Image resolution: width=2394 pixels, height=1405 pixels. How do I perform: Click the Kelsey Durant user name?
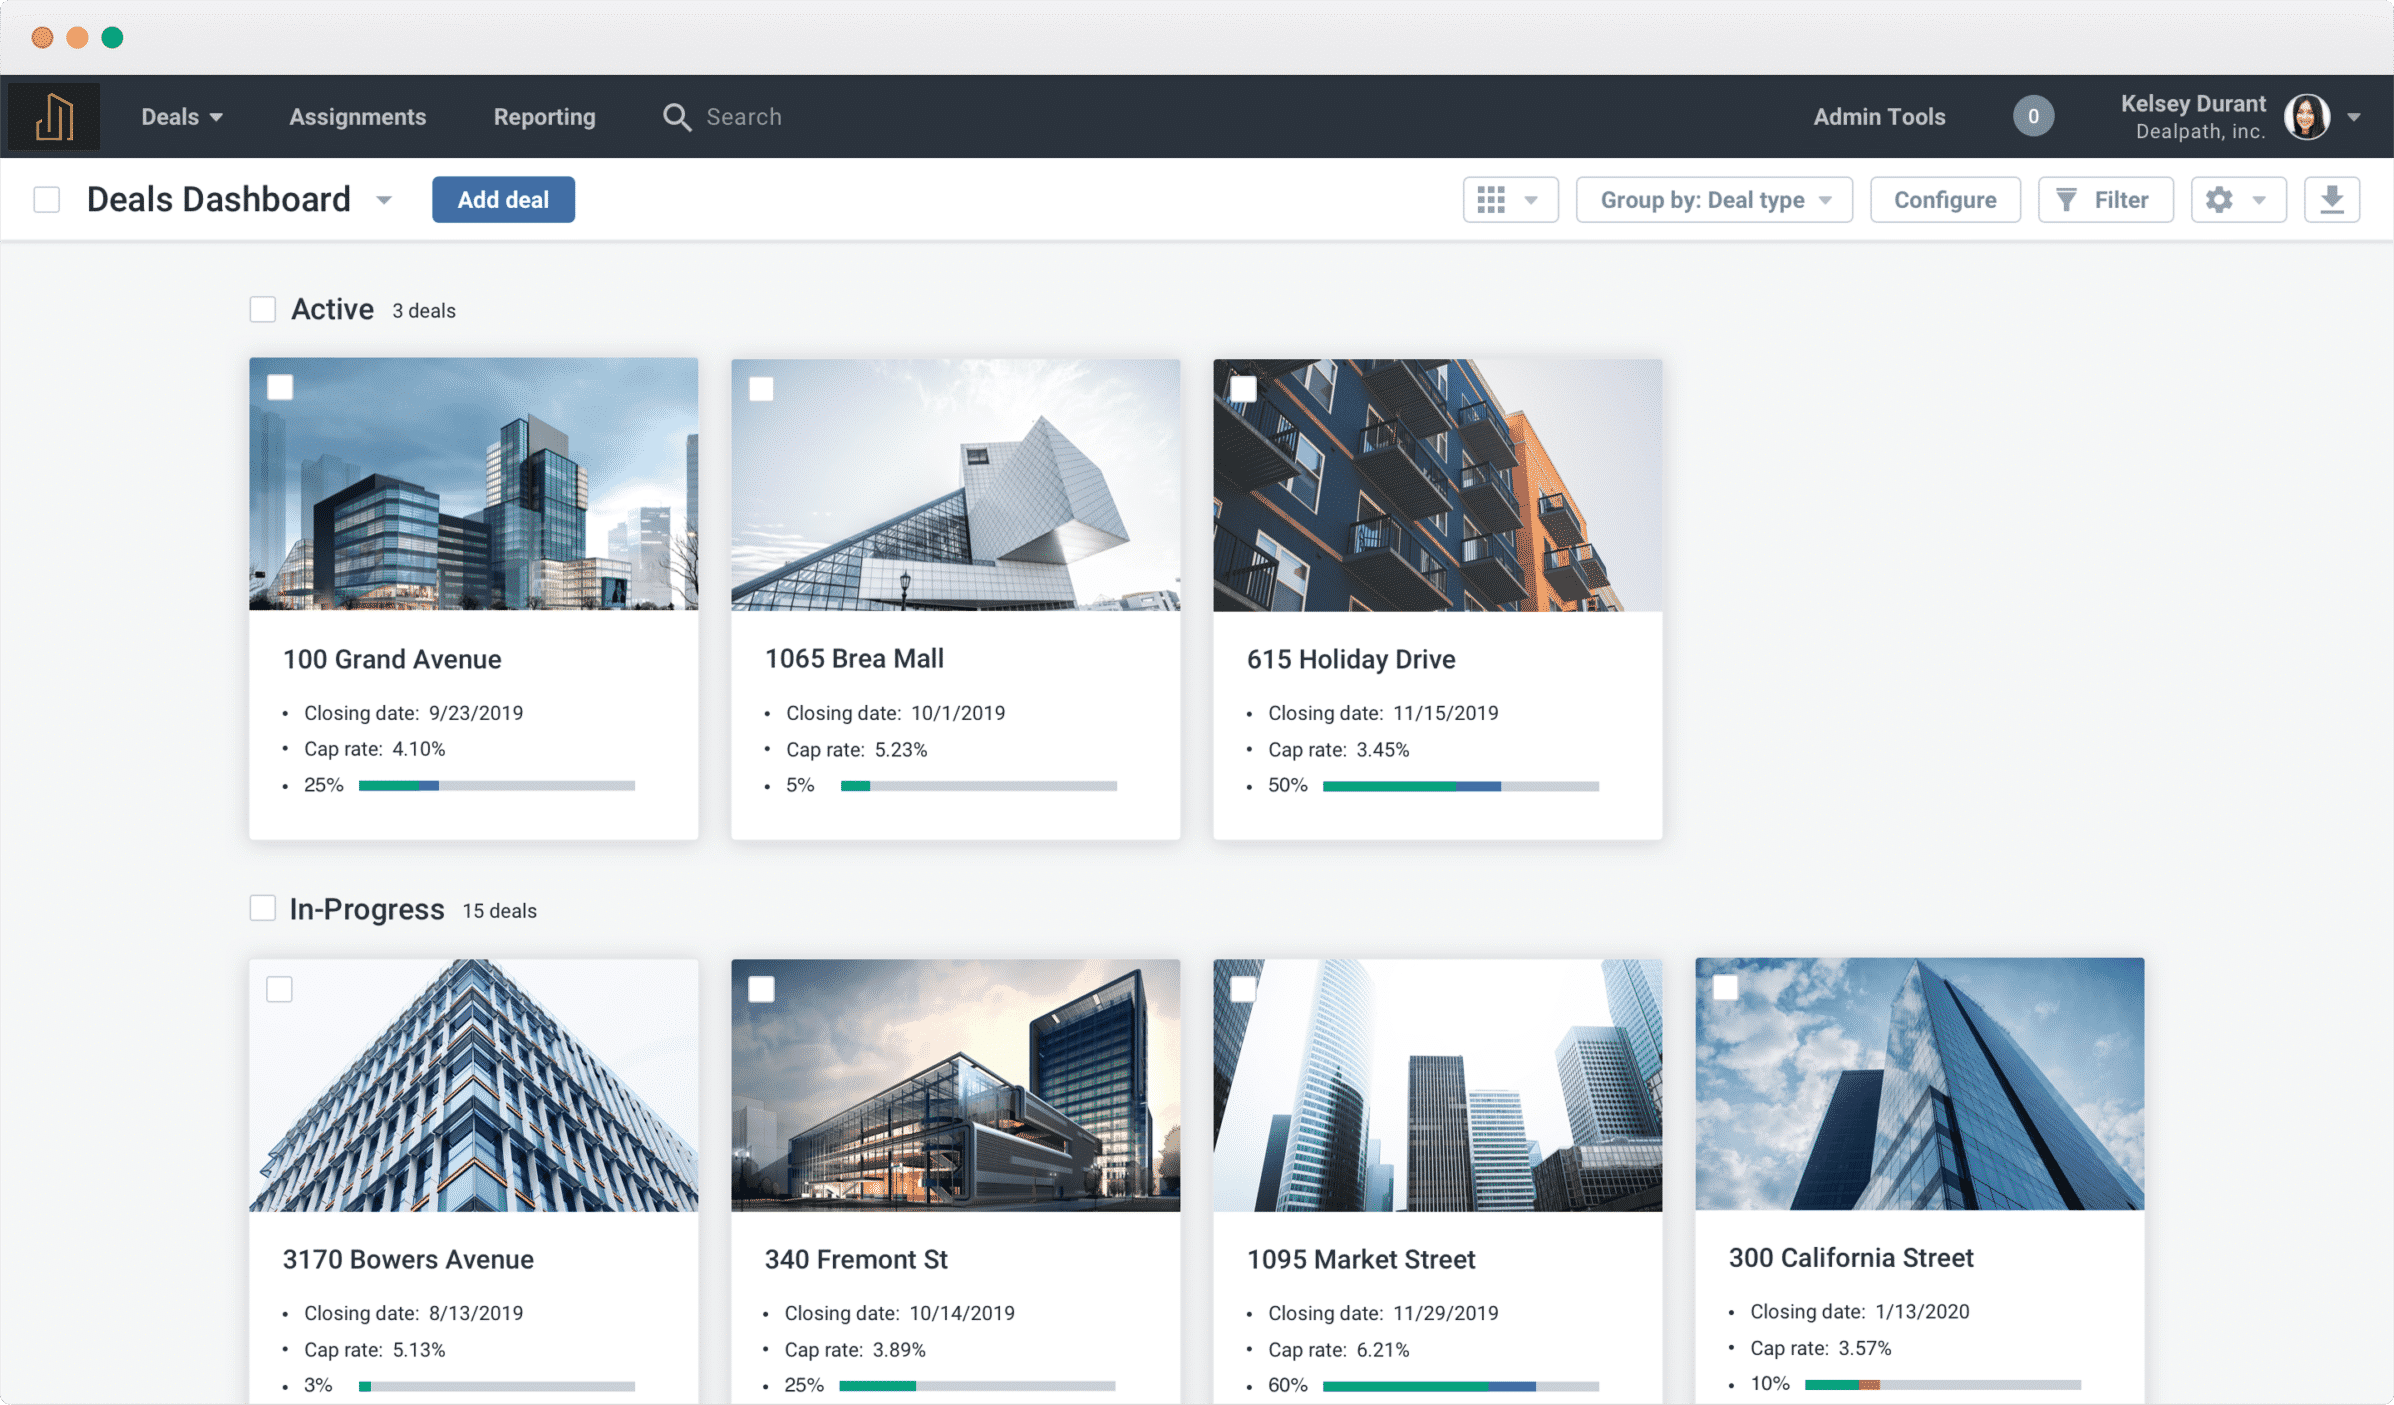[x=2193, y=104]
